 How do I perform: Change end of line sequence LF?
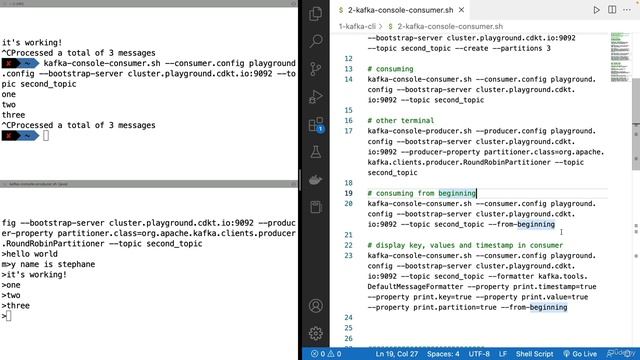503,354
